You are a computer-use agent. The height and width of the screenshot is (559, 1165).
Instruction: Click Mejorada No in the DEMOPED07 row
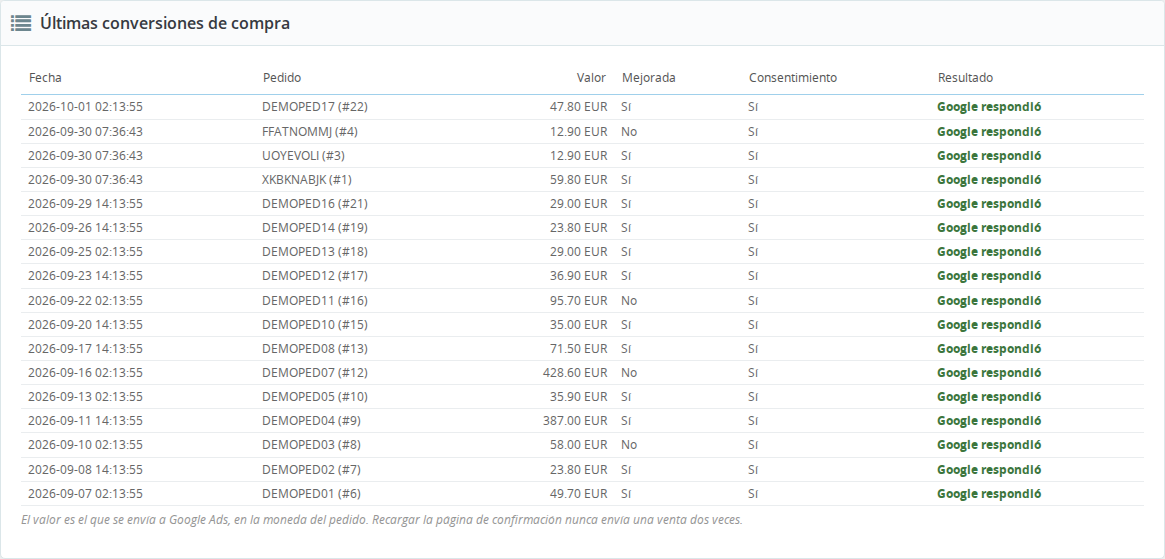[x=629, y=372]
